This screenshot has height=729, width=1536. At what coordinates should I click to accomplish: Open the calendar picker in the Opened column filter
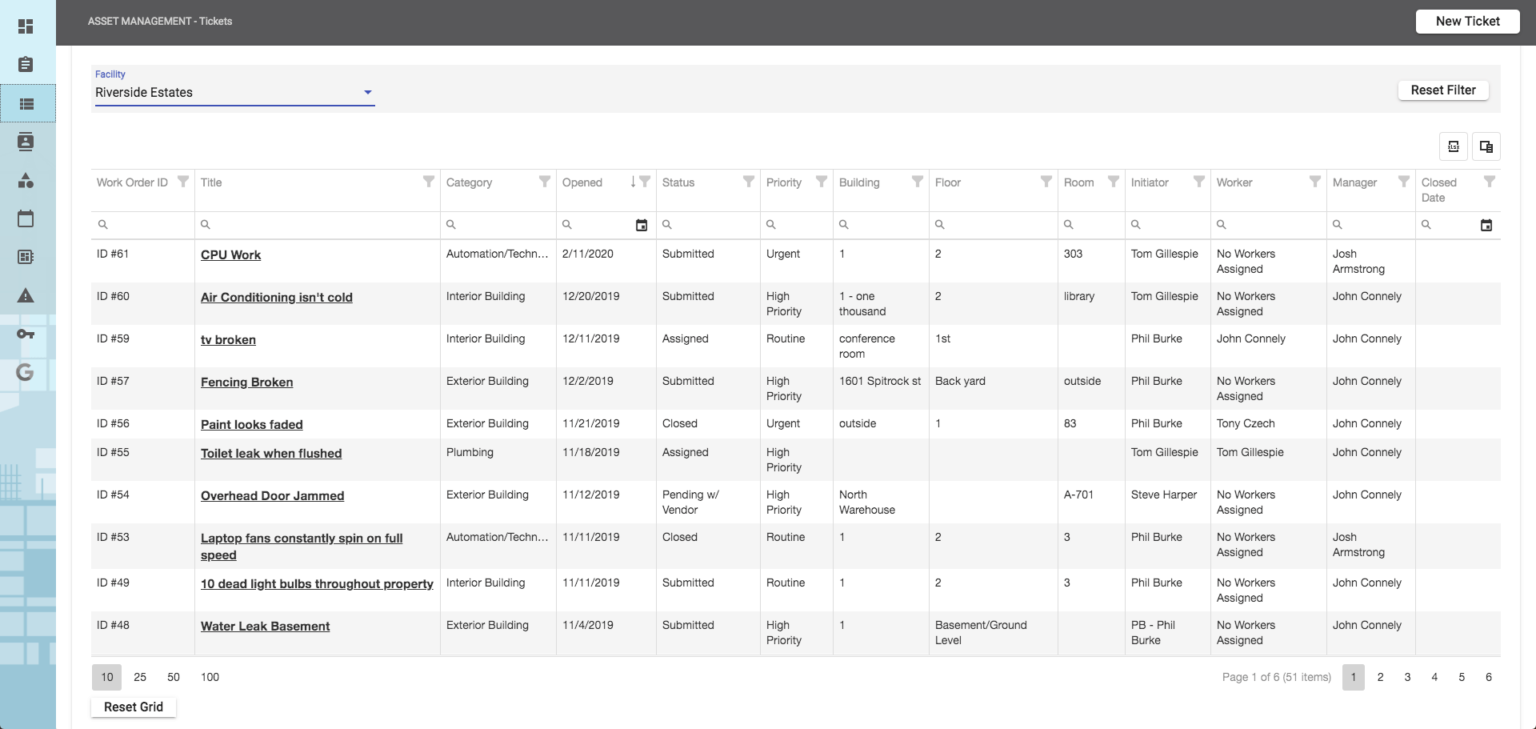[643, 224]
